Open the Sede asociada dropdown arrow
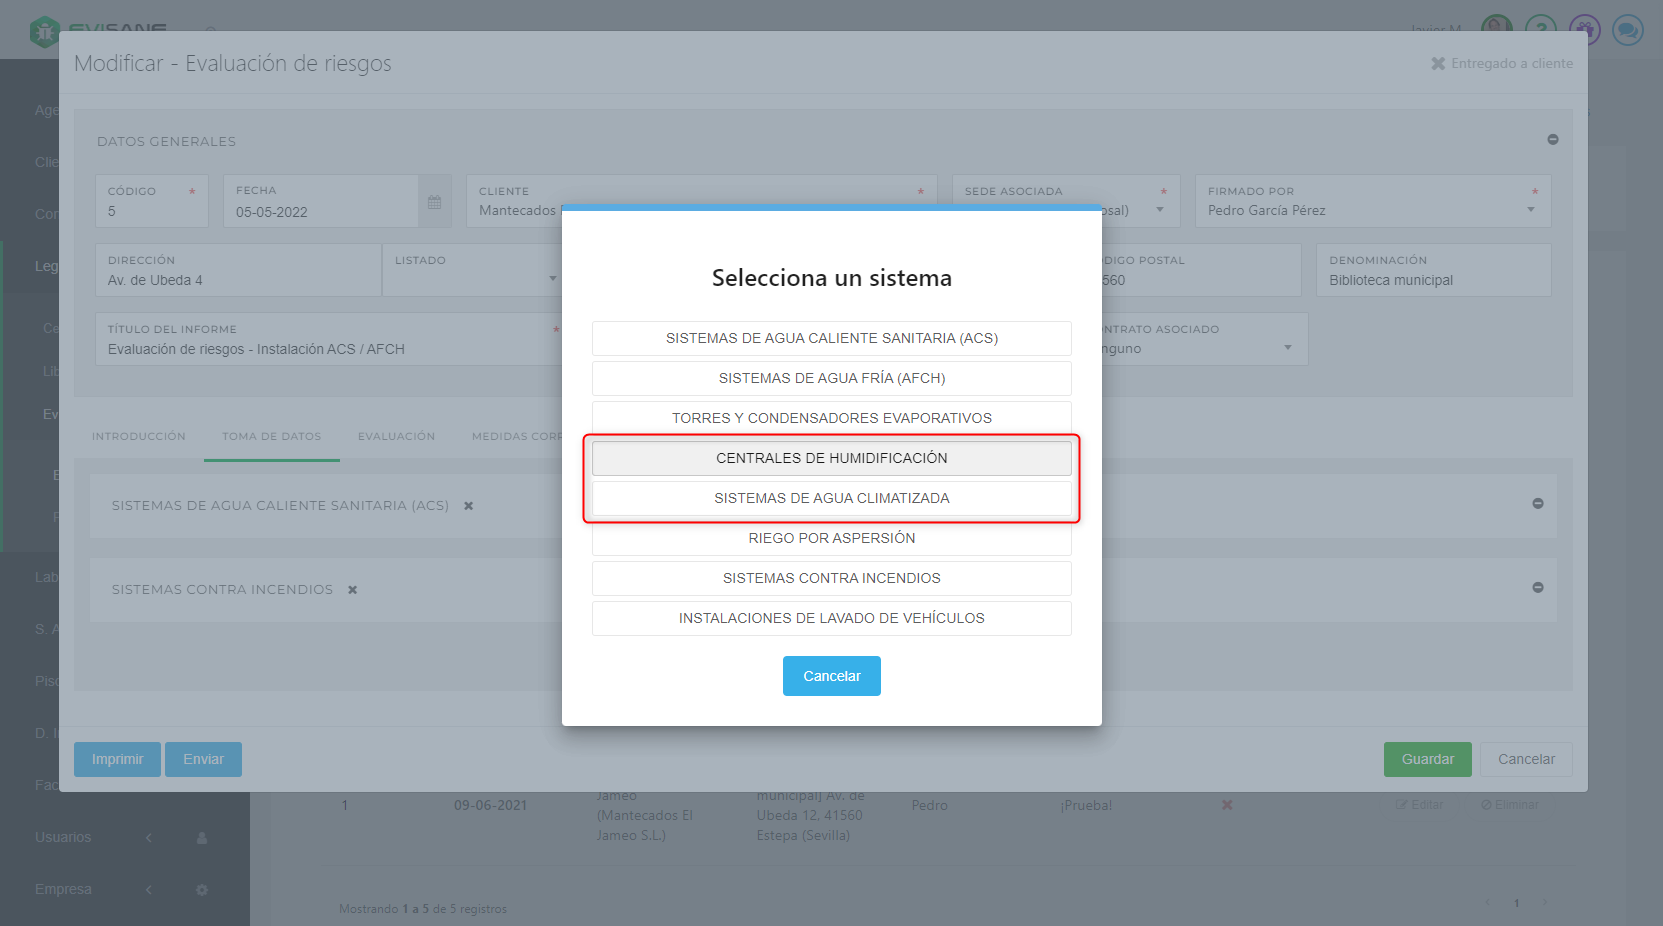 point(1160,210)
